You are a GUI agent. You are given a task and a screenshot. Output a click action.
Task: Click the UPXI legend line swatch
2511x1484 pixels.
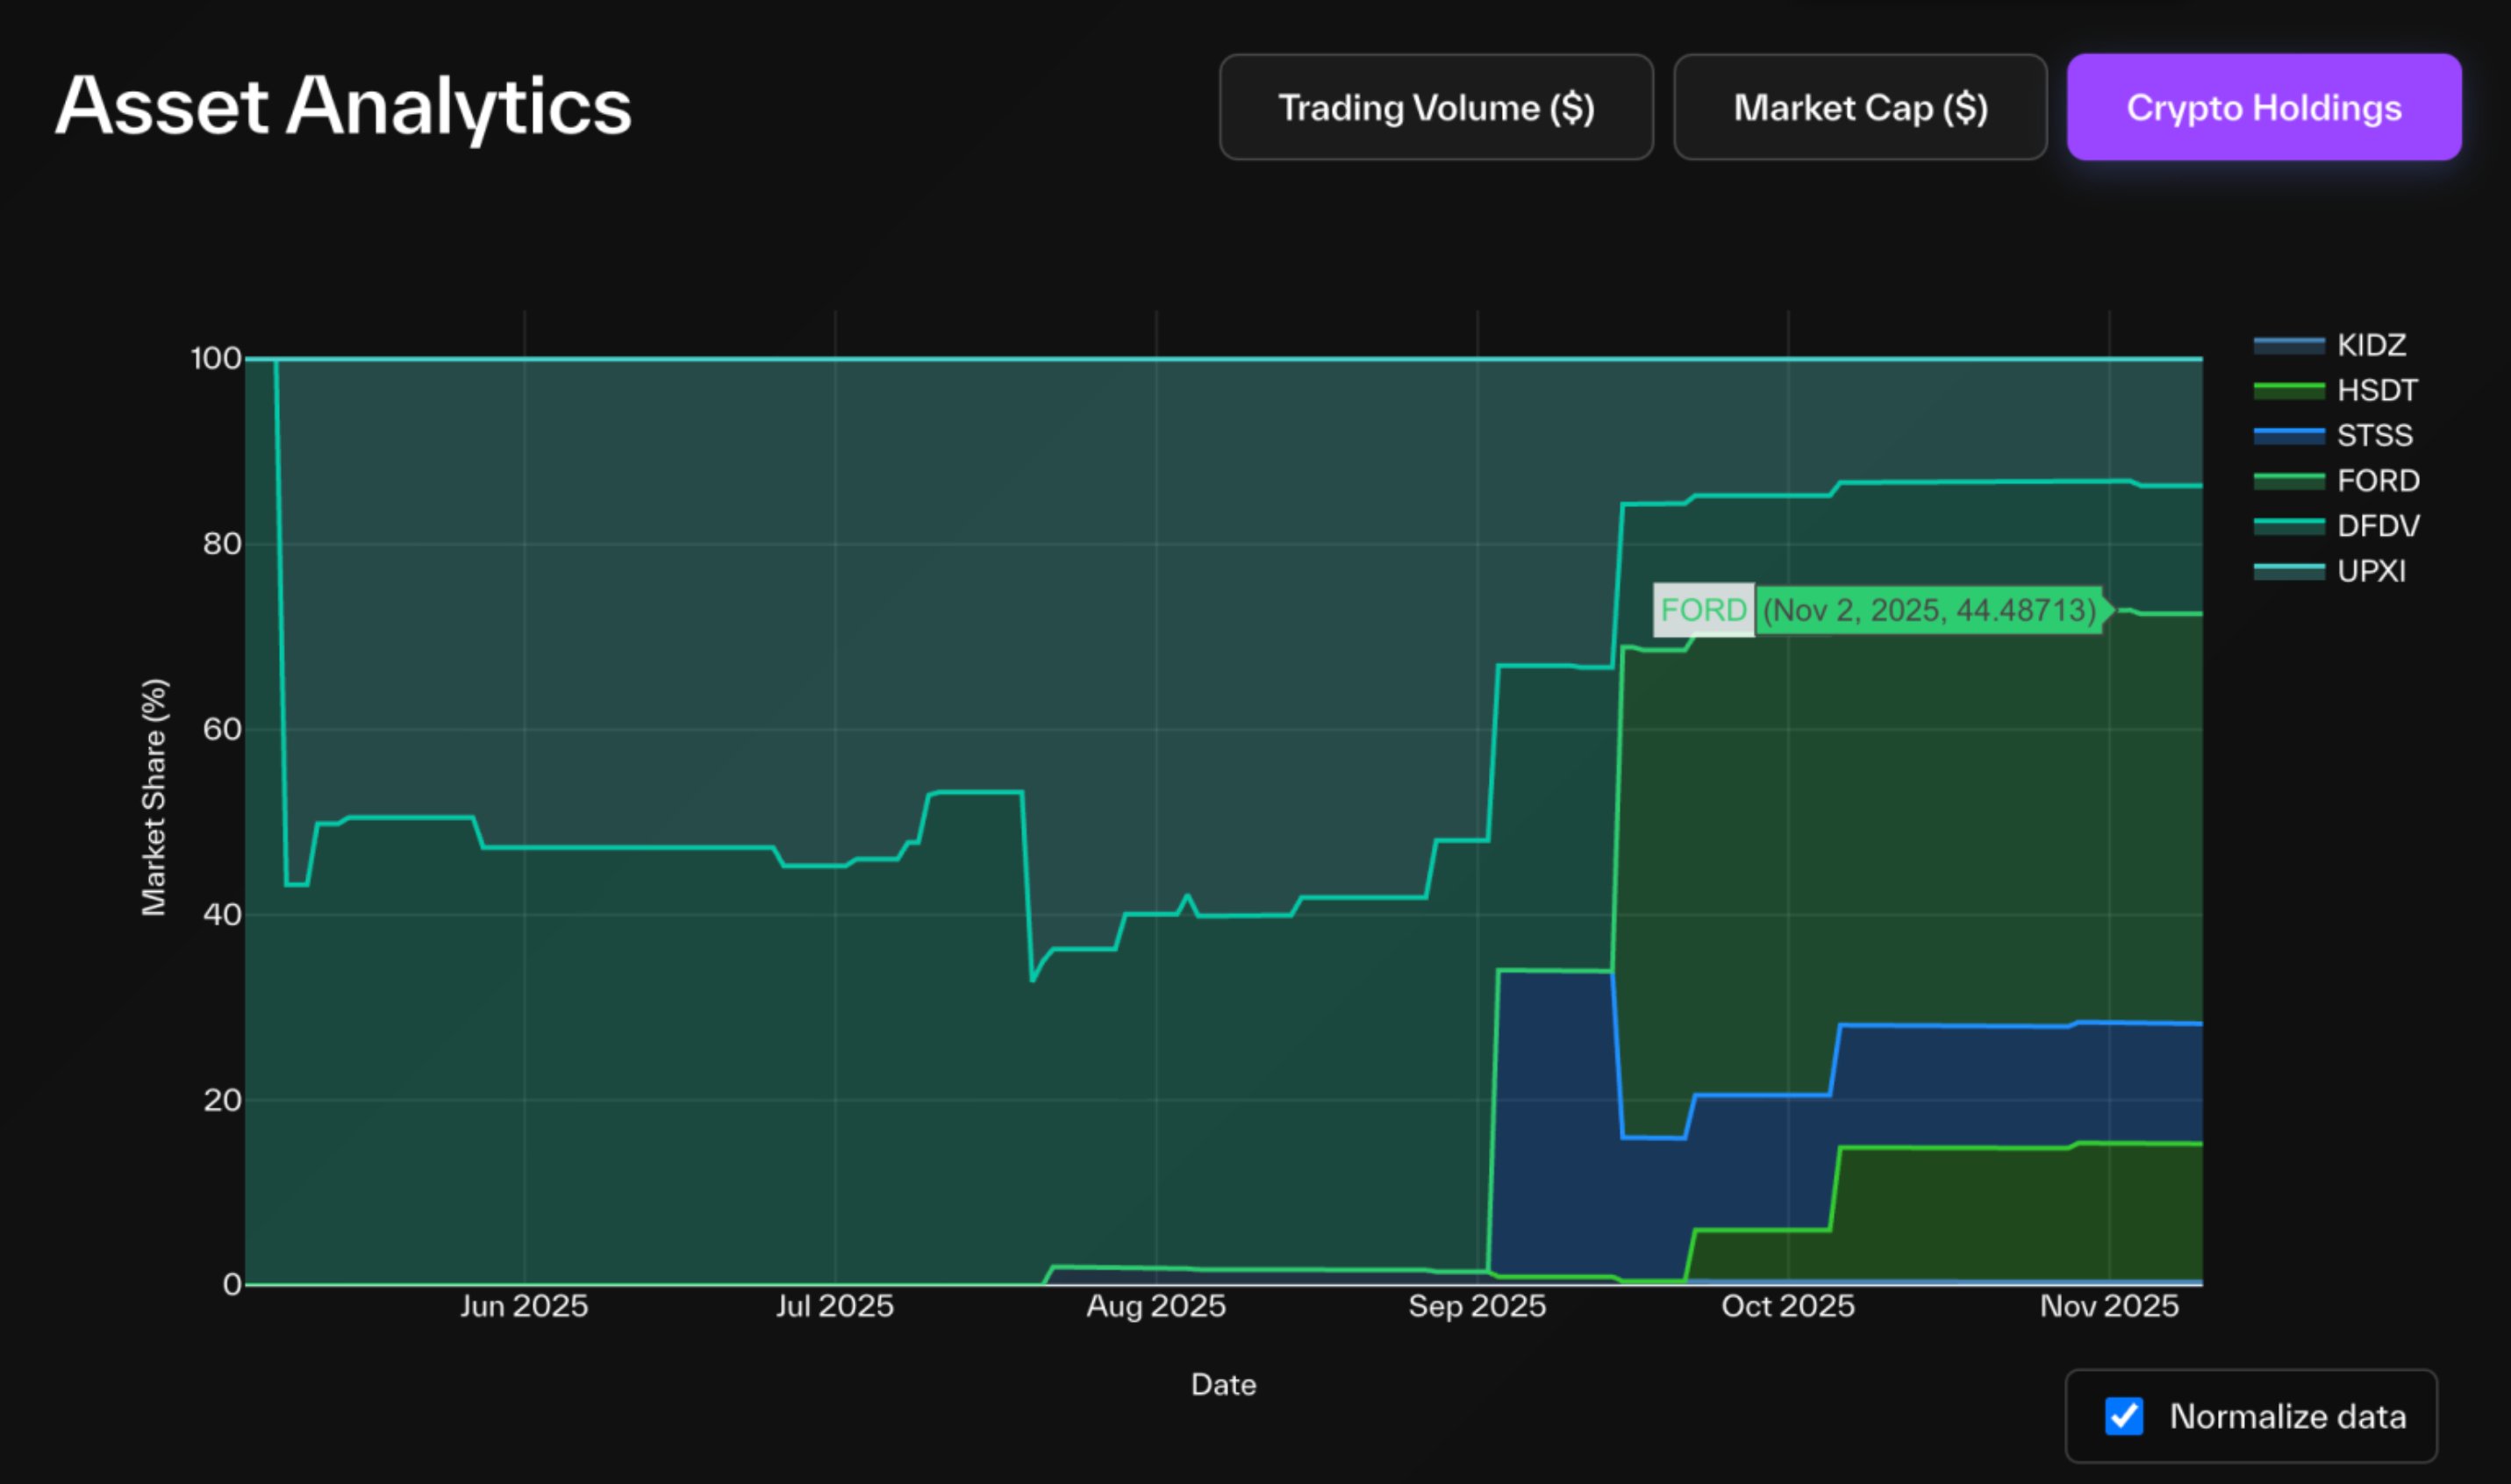tap(2288, 571)
